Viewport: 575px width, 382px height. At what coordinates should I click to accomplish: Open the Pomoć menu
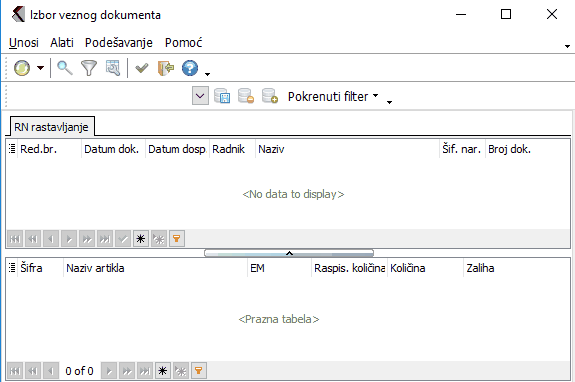pos(183,43)
